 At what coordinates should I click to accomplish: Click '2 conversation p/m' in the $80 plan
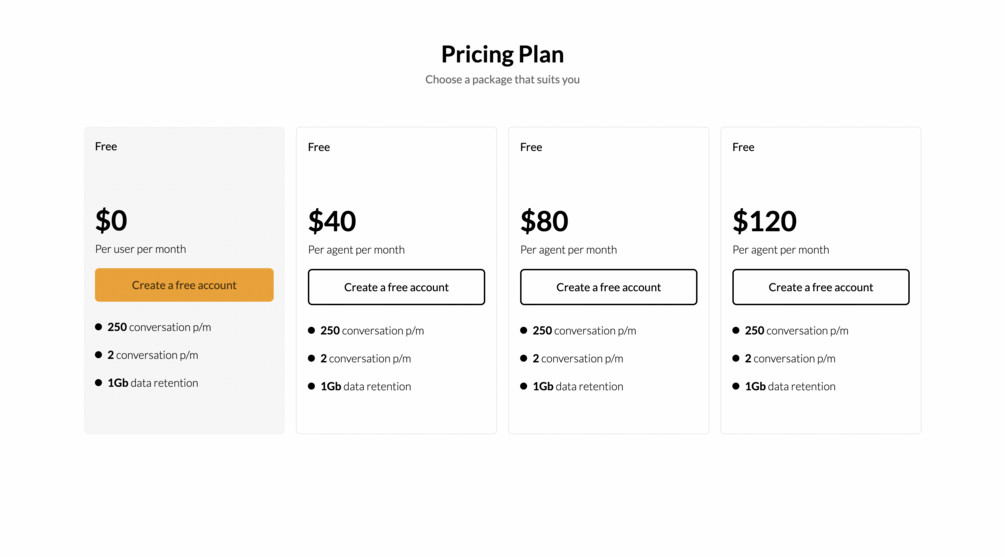tap(578, 358)
